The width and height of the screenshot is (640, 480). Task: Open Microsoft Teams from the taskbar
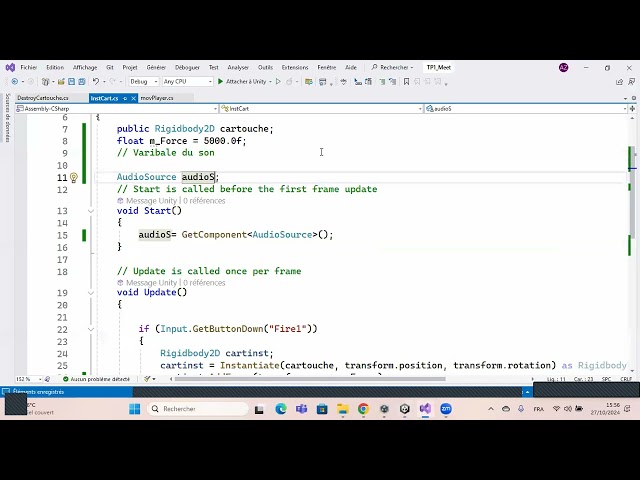(x=301, y=409)
